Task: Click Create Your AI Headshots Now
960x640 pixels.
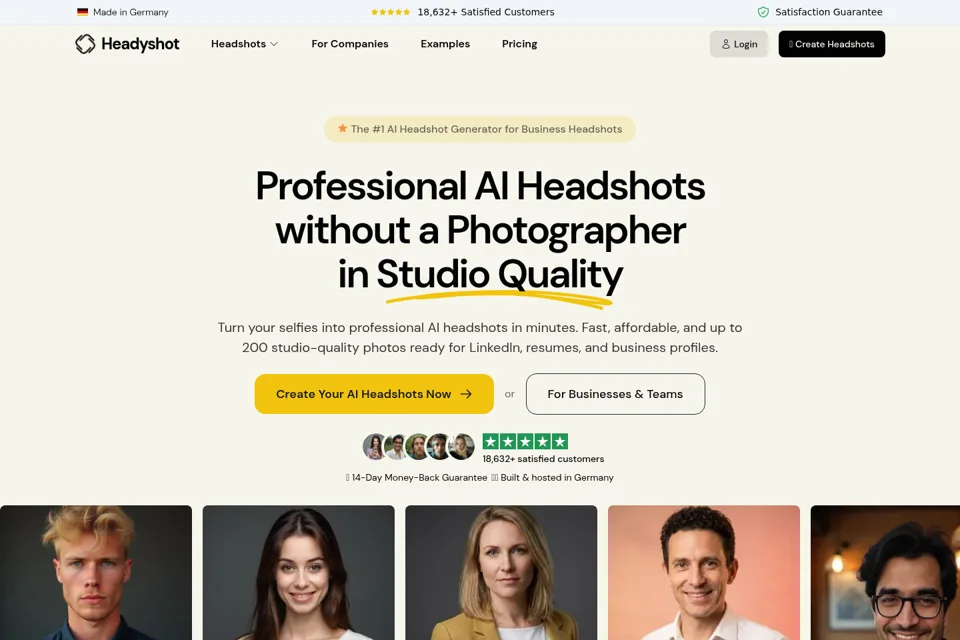Action: 374,394
